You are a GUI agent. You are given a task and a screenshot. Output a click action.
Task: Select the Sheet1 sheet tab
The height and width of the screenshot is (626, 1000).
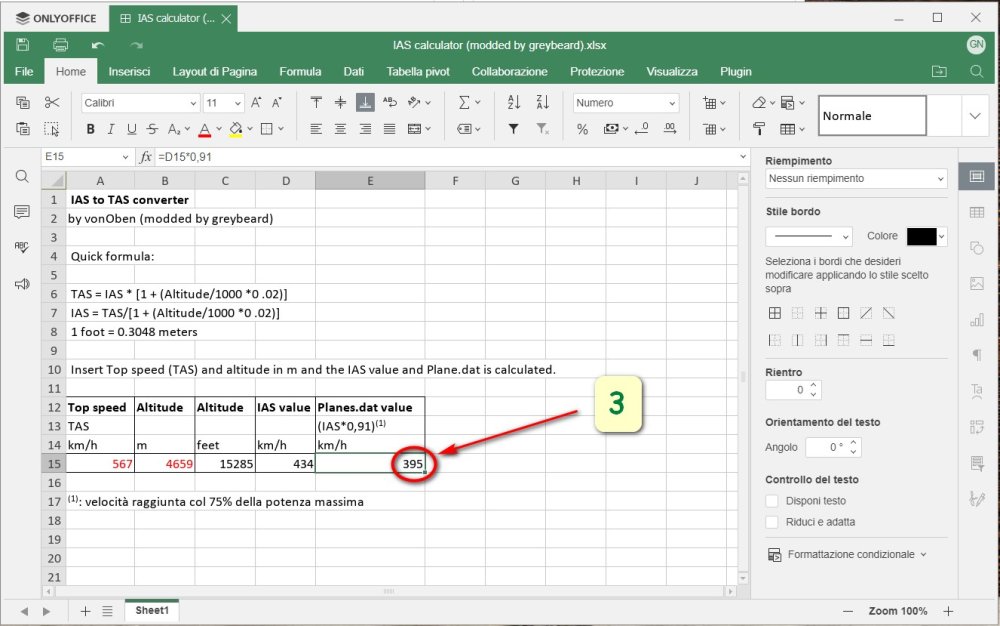[x=152, y=610]
